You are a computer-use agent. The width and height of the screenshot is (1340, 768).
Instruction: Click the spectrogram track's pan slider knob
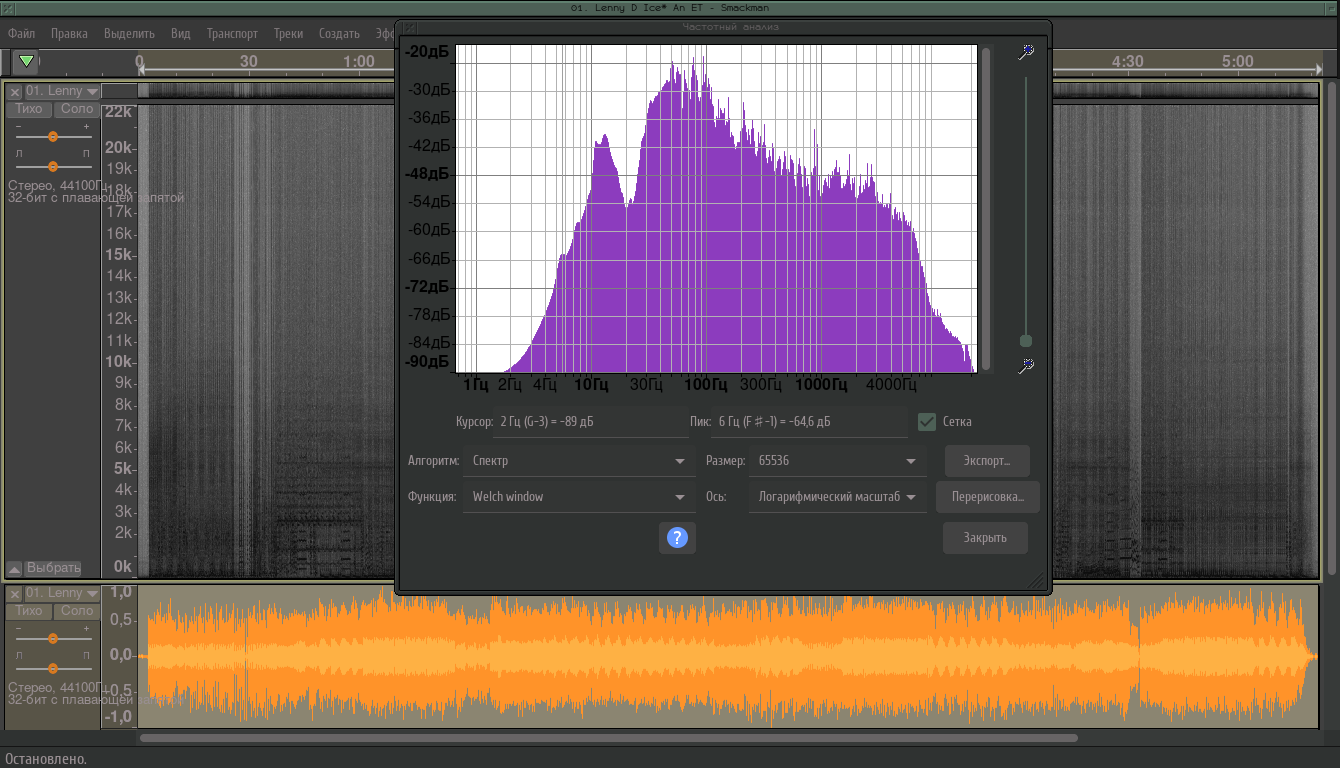53,166
